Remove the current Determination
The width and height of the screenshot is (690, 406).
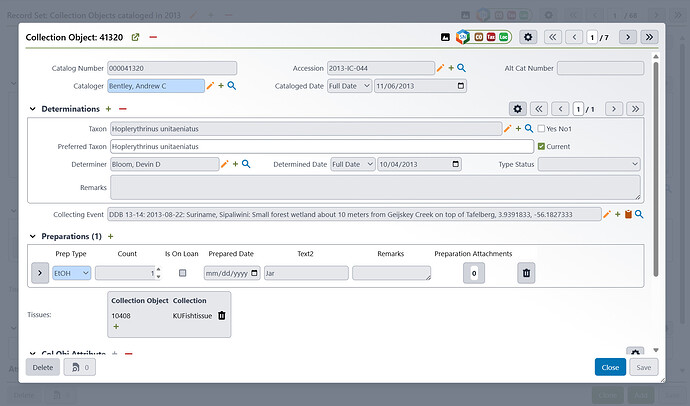[x=123, y=109]
